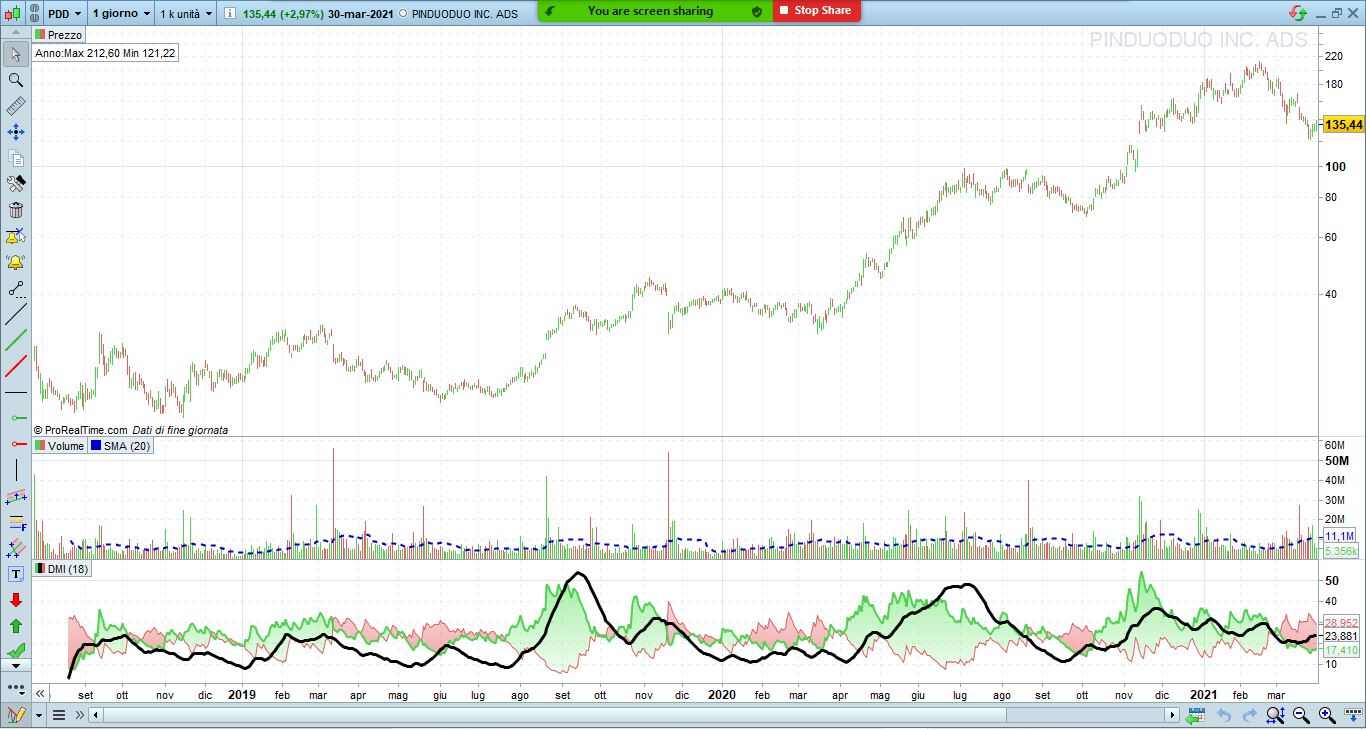The image size is (1366, 729).
Task: Click the green checkmark tool
Action: click(16, 651)
